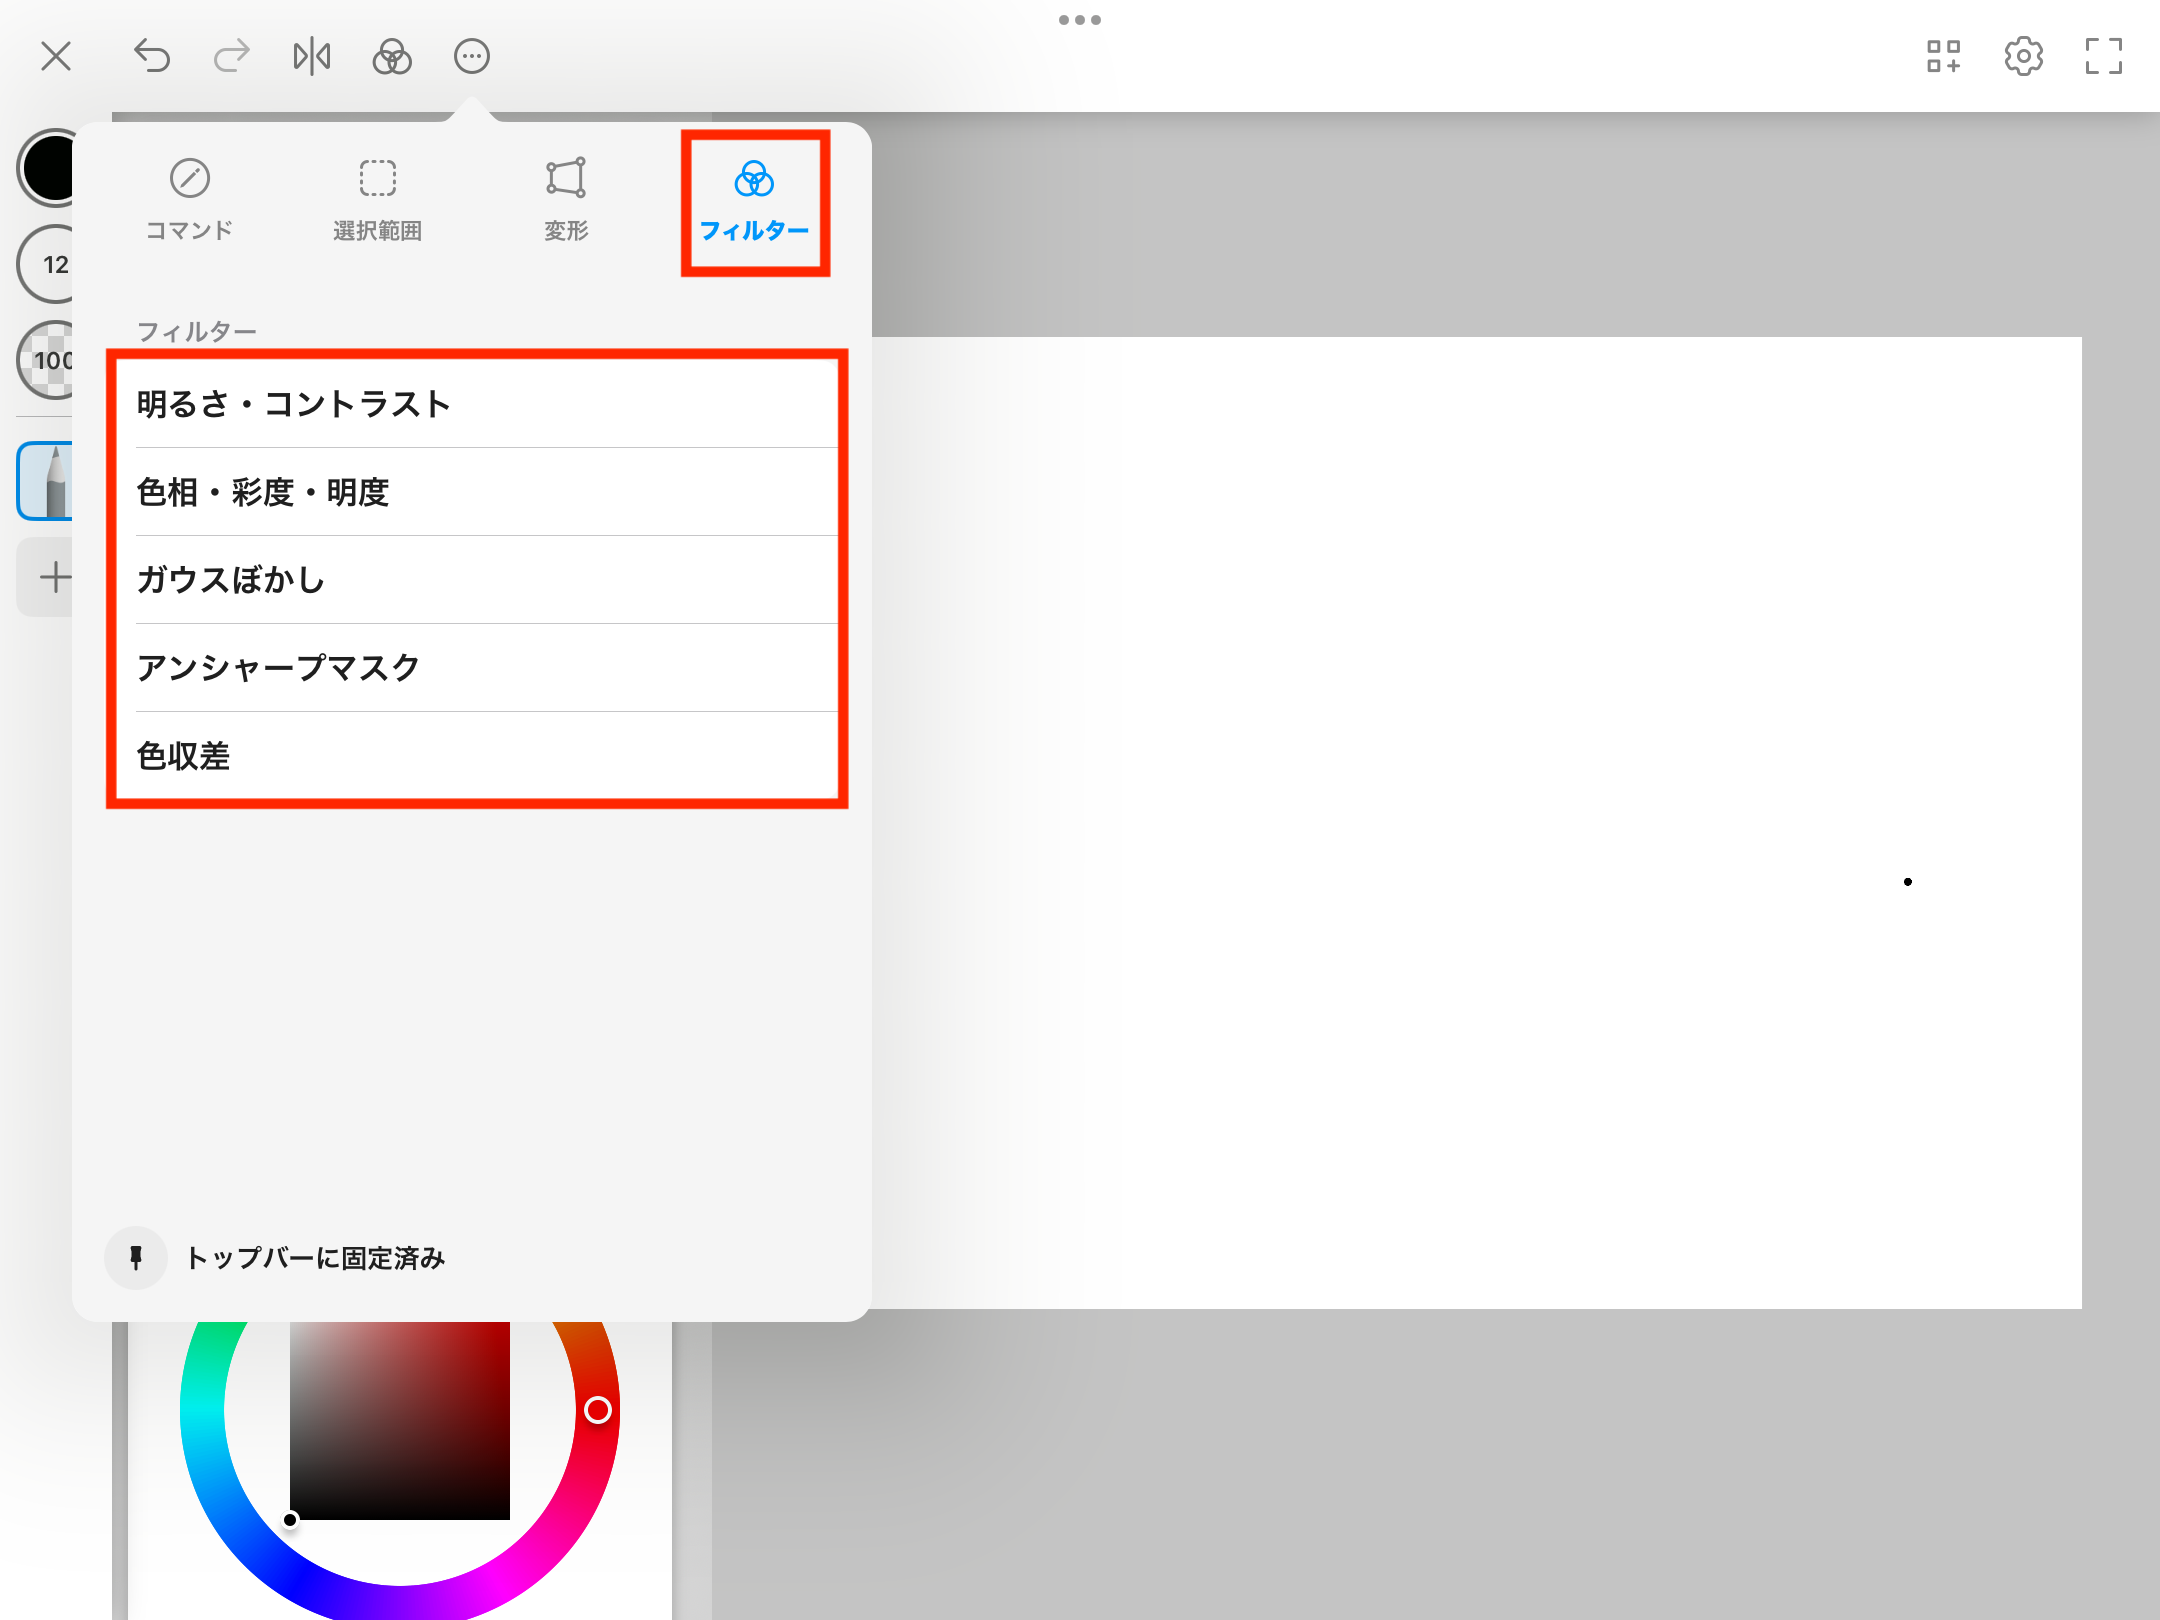Click the redo arrow icon
The image size is (2160, 1620).
click(232, 56)
